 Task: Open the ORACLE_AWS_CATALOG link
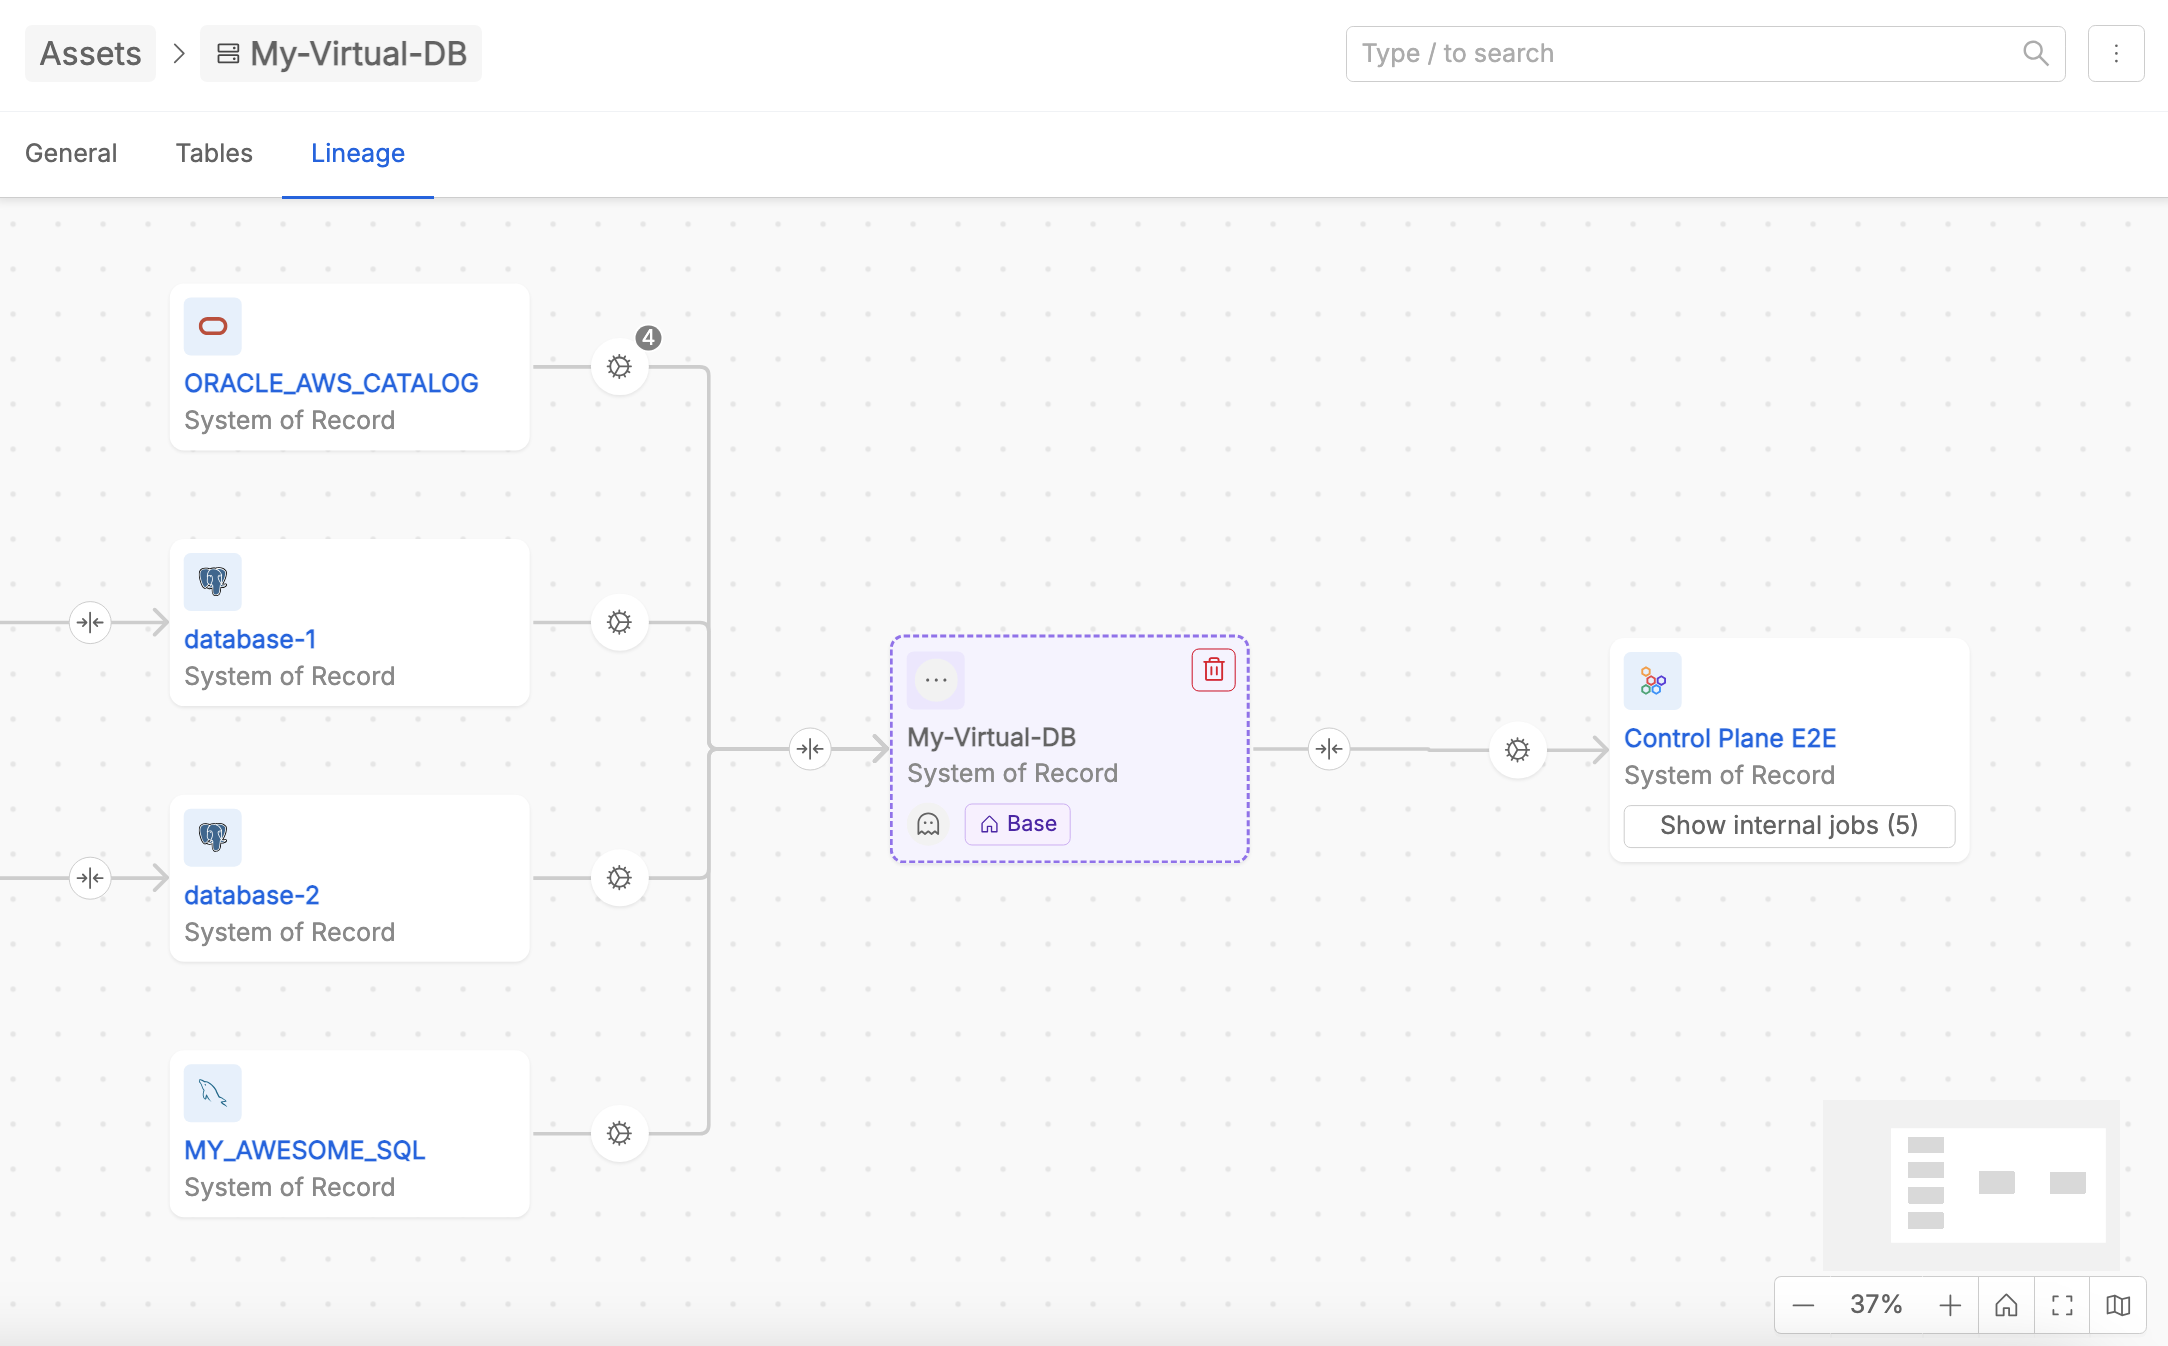click(x=331, y=383)
